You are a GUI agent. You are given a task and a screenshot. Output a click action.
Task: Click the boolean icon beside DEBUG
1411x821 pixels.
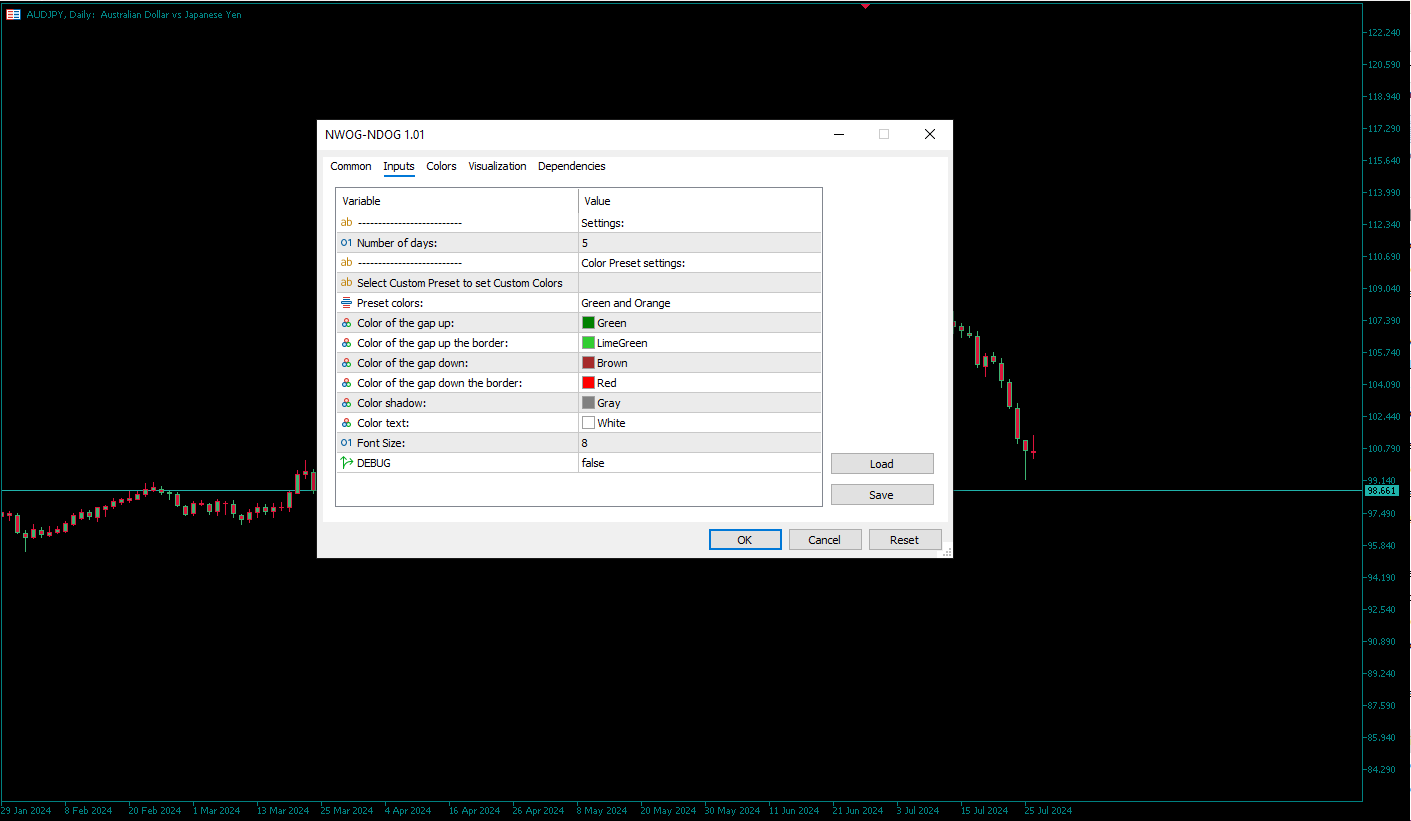click(x=346, y=463)
